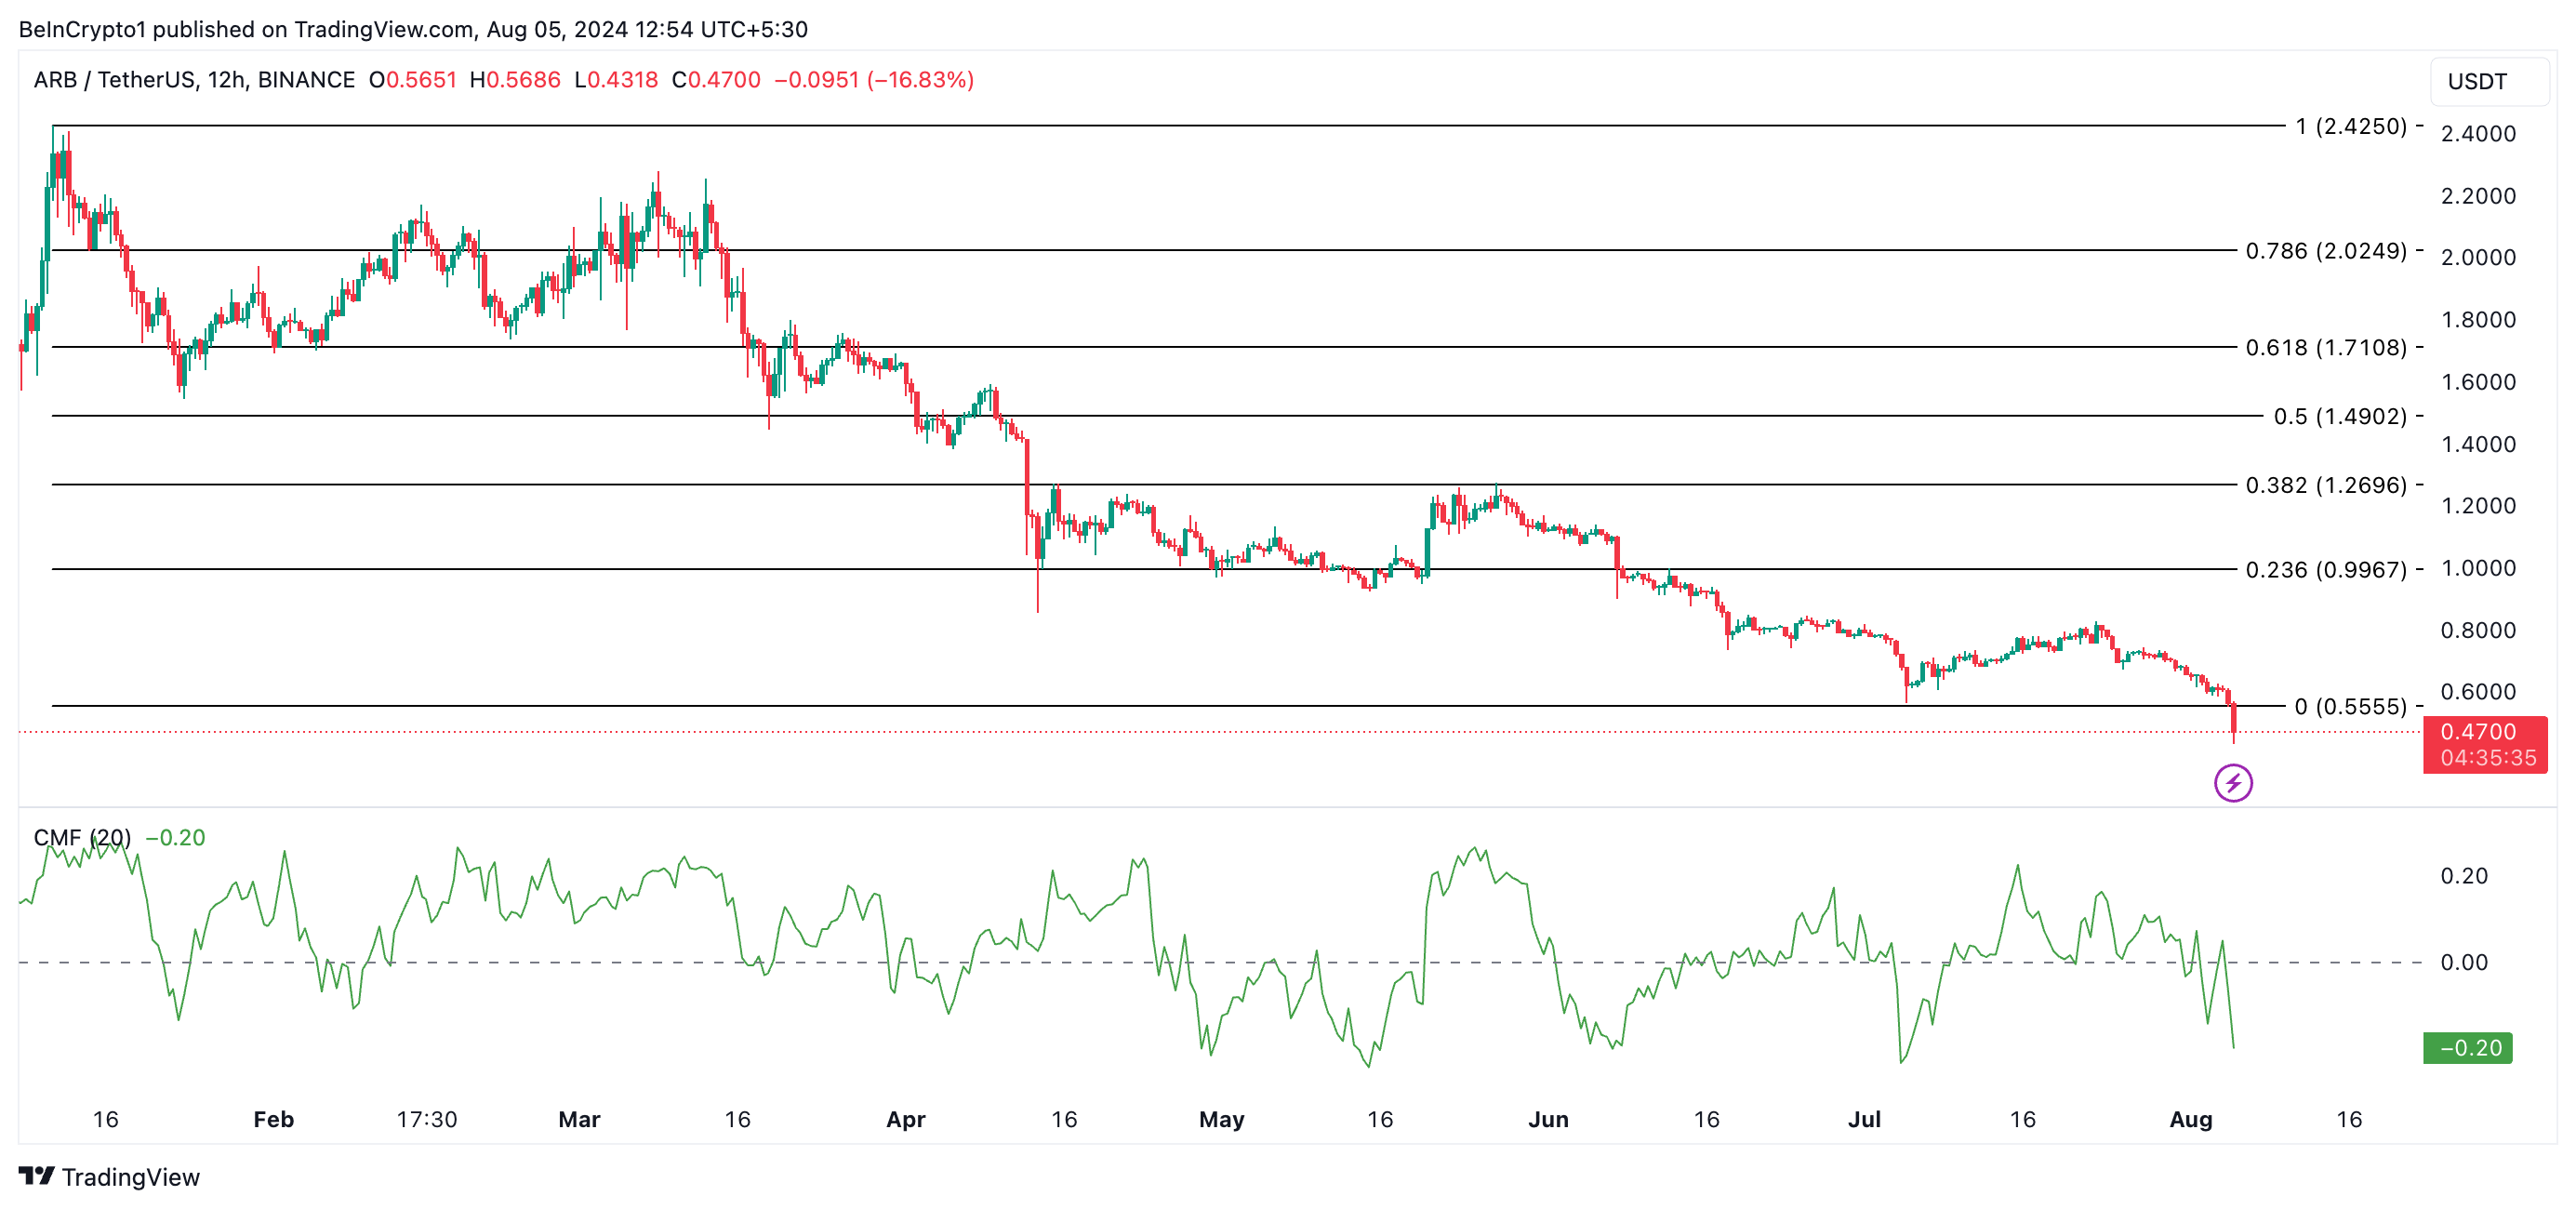Click the 0.786 (2.0249) Fibonacci label
This screenshot has height=1209, width=2576.
pos(2325,250)
